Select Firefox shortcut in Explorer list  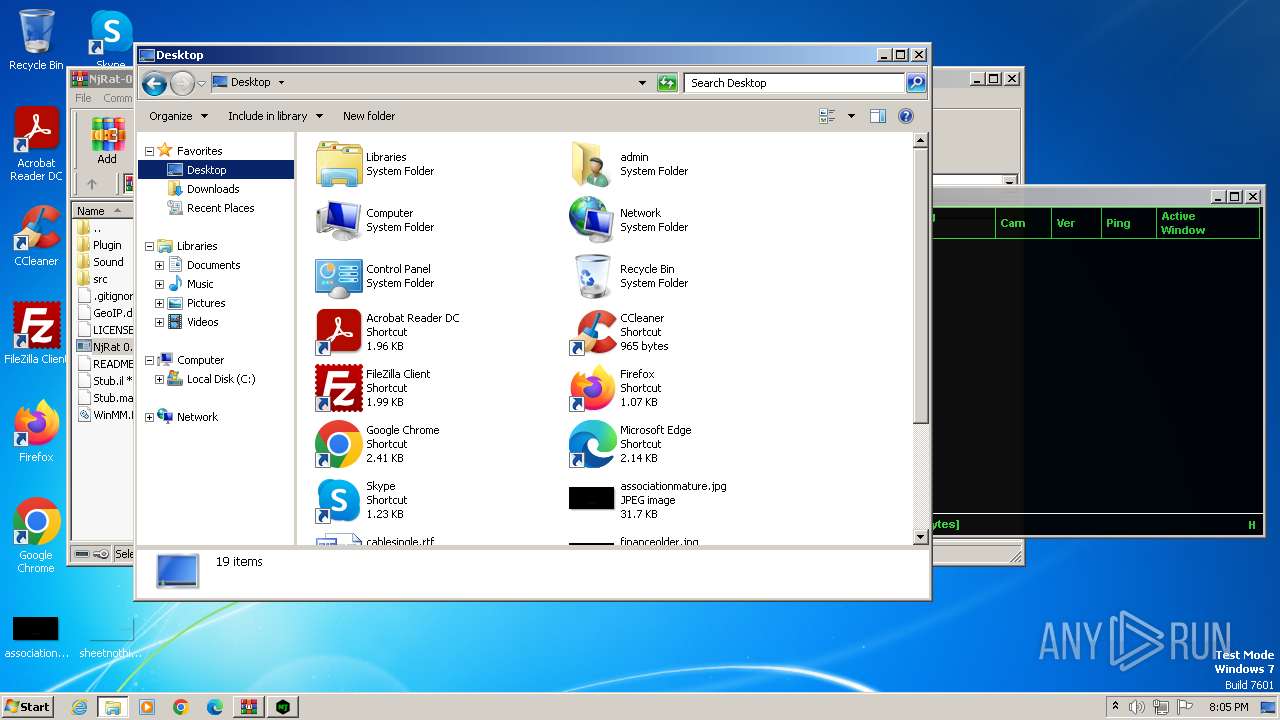click(x=592, y=388)
